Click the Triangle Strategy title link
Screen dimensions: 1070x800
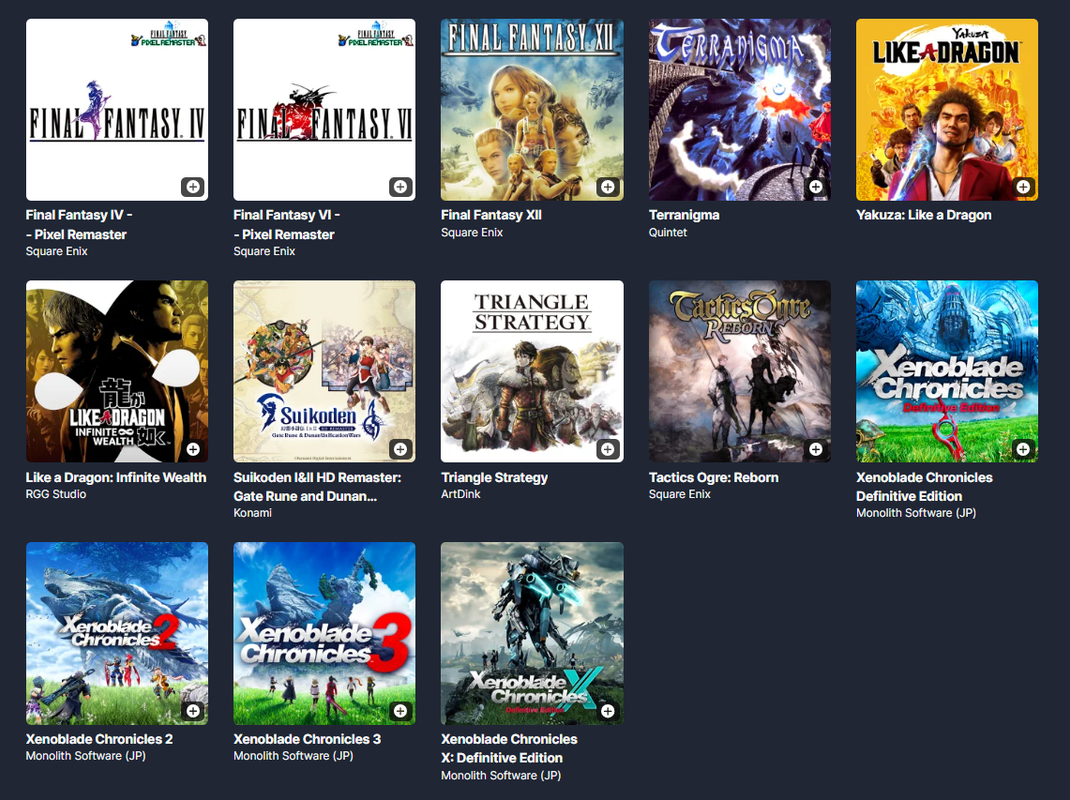pyautogui.click(x=495, y=477)
